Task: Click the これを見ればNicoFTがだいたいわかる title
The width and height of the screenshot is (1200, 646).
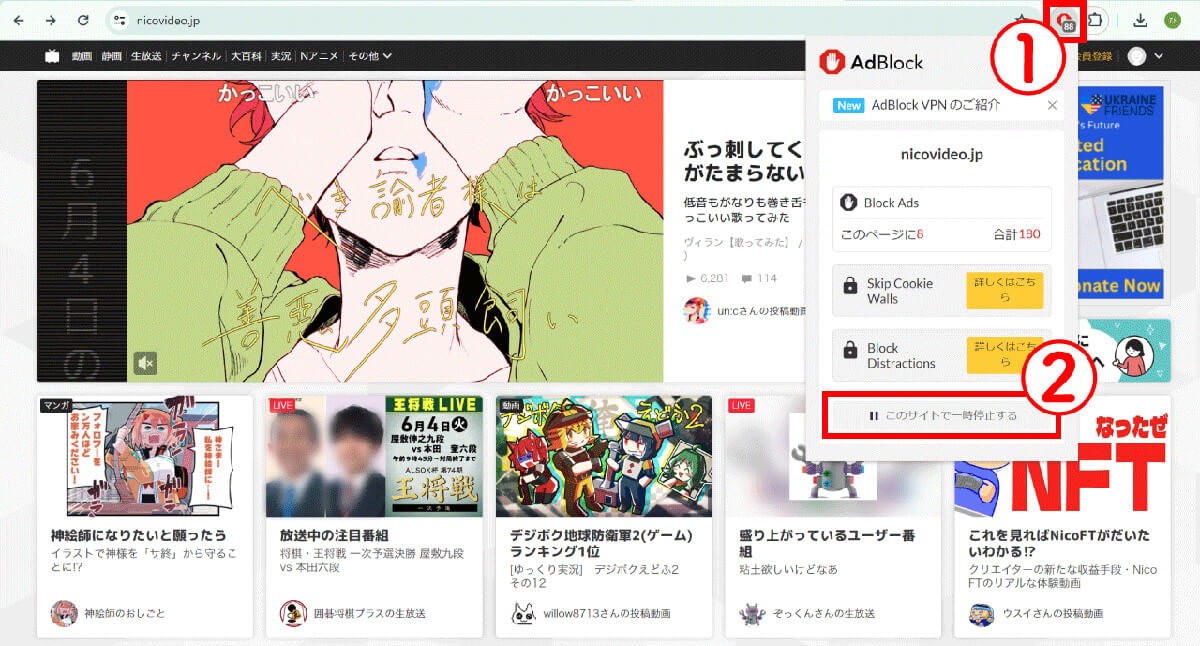Action: coord(1058,544)
